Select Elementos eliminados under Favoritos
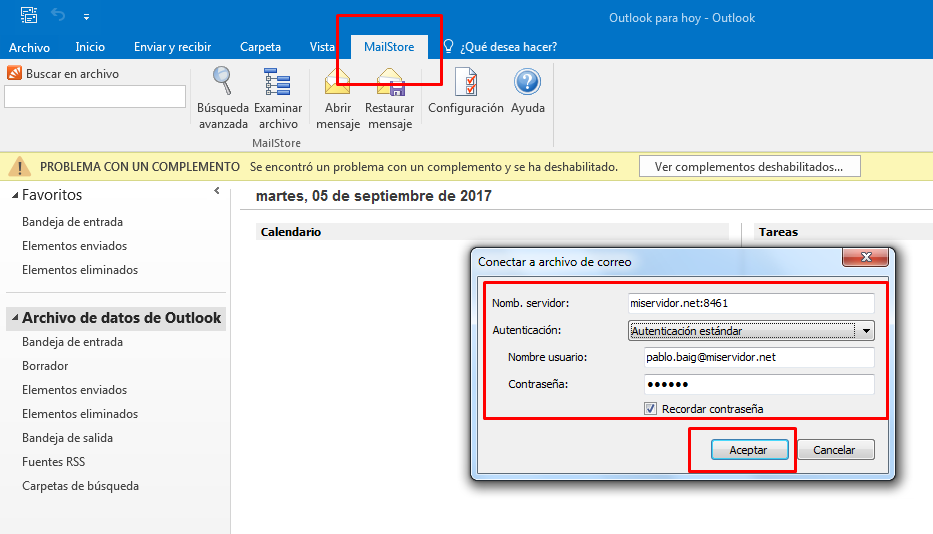This screenshot has height=534, width=933. tap(80, 270)
